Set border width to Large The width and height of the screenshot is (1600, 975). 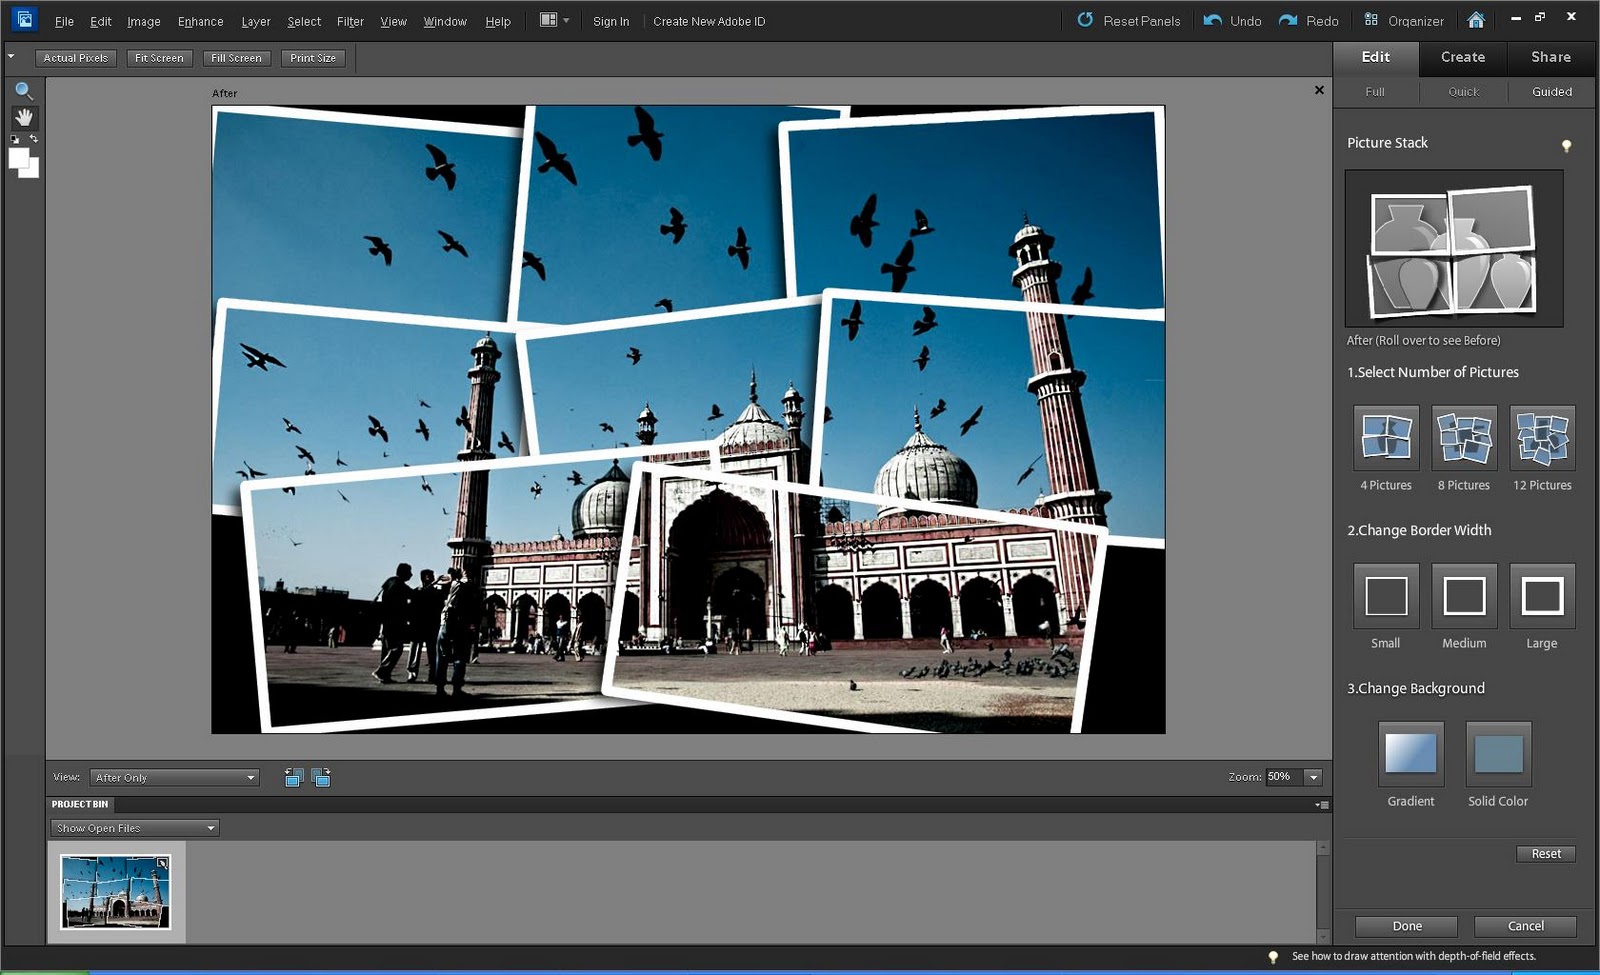[x=1541, y=597]
